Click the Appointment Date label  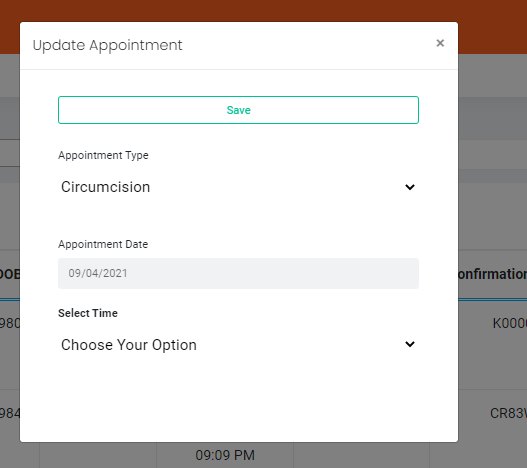[x=103, y=244]
